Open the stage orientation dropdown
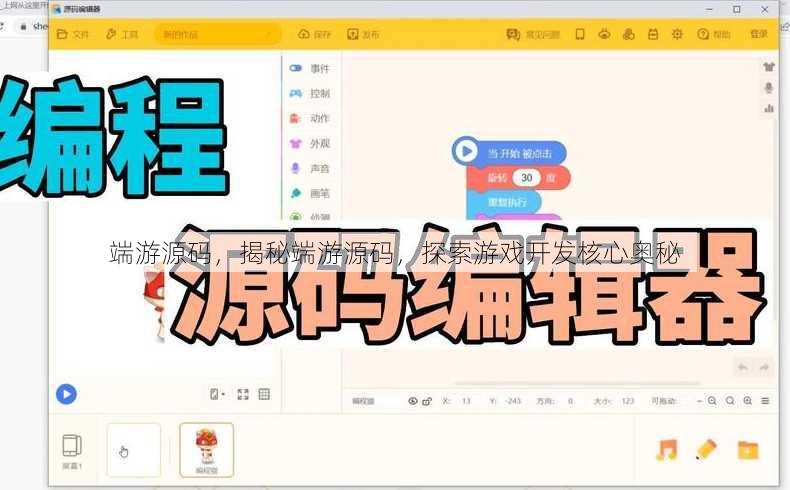The height and width of the screenshot is (490, 790). pos(217,394)
